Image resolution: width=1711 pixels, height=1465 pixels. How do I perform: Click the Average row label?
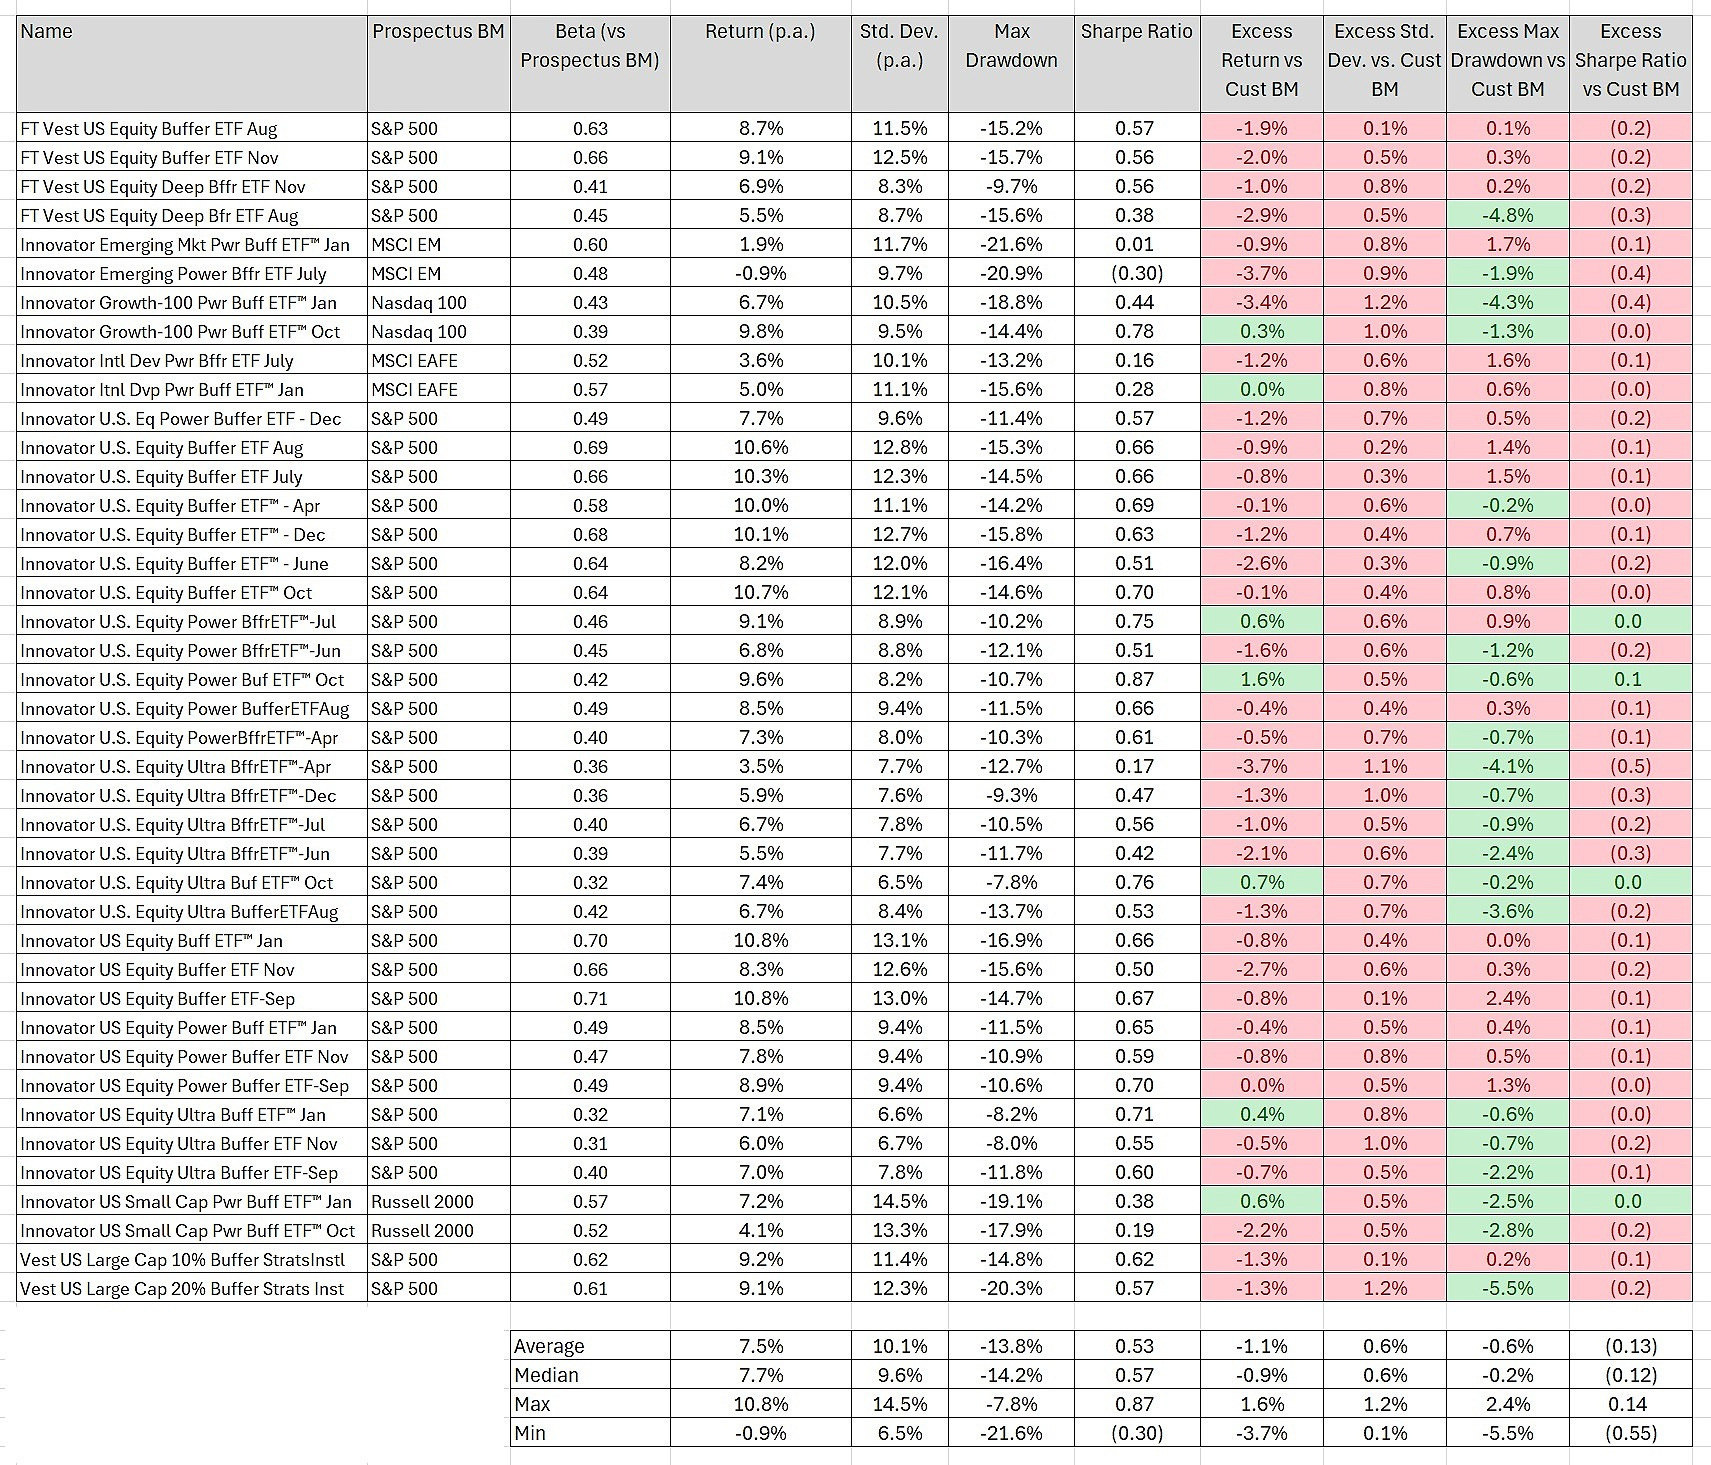pyautogui.click(x=590, y=1346)
